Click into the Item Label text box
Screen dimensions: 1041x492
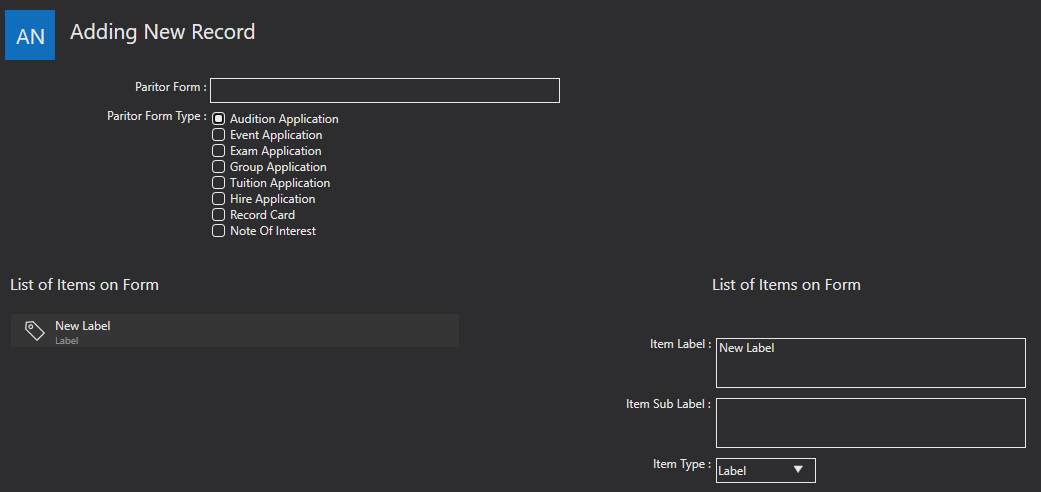[870, 363]
